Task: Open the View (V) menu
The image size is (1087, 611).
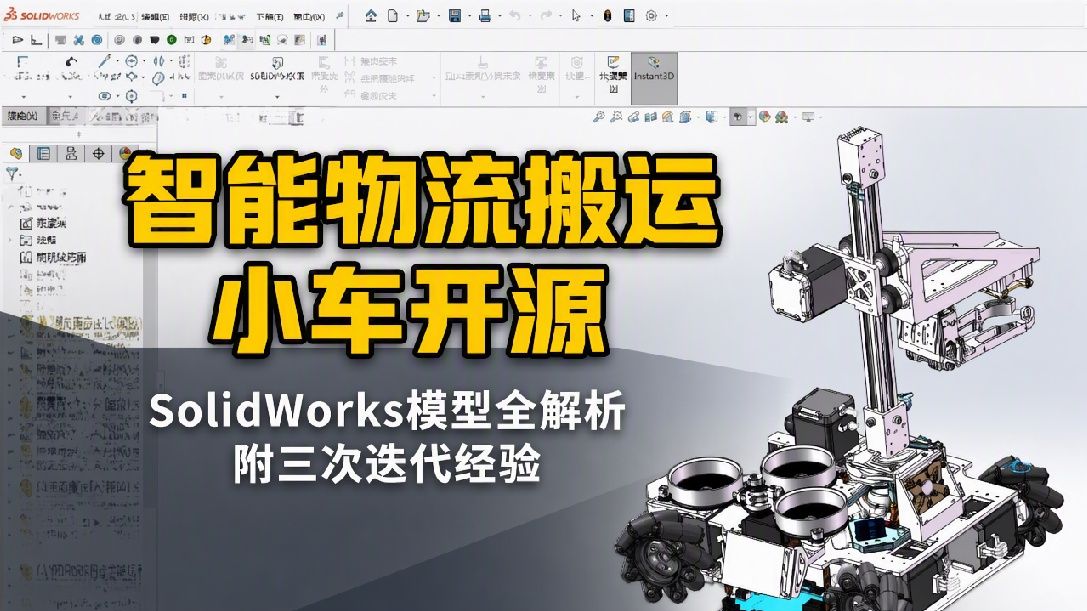Action: [x=193, y=16]
